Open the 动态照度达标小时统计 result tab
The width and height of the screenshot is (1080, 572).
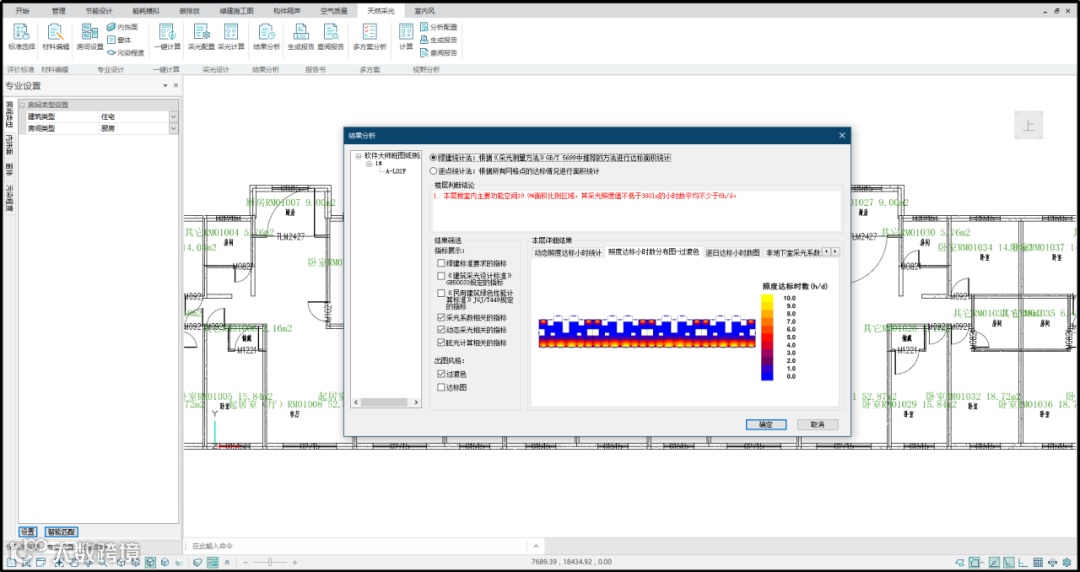(568, 253)
